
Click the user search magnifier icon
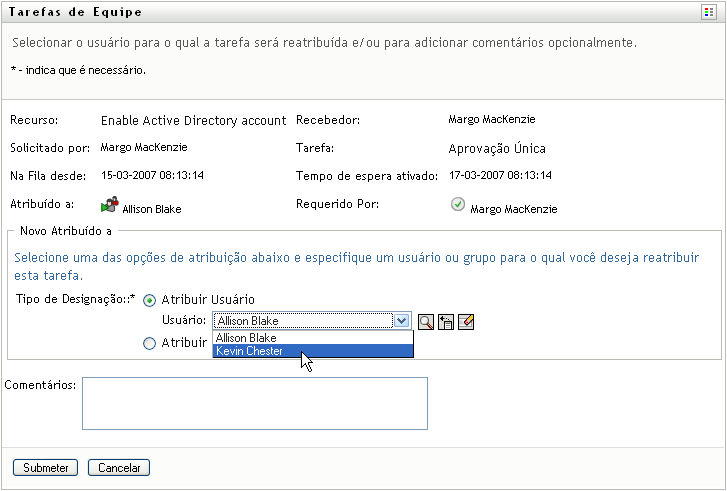(x=427, y=321)
